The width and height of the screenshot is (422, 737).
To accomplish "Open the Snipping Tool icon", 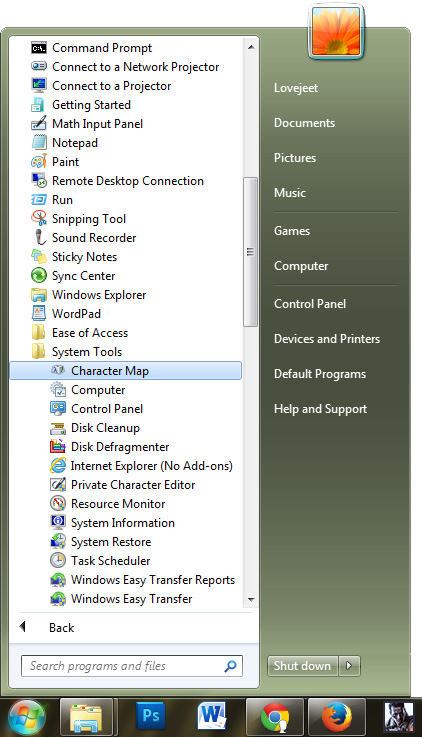I will click(x=39, y=219).
